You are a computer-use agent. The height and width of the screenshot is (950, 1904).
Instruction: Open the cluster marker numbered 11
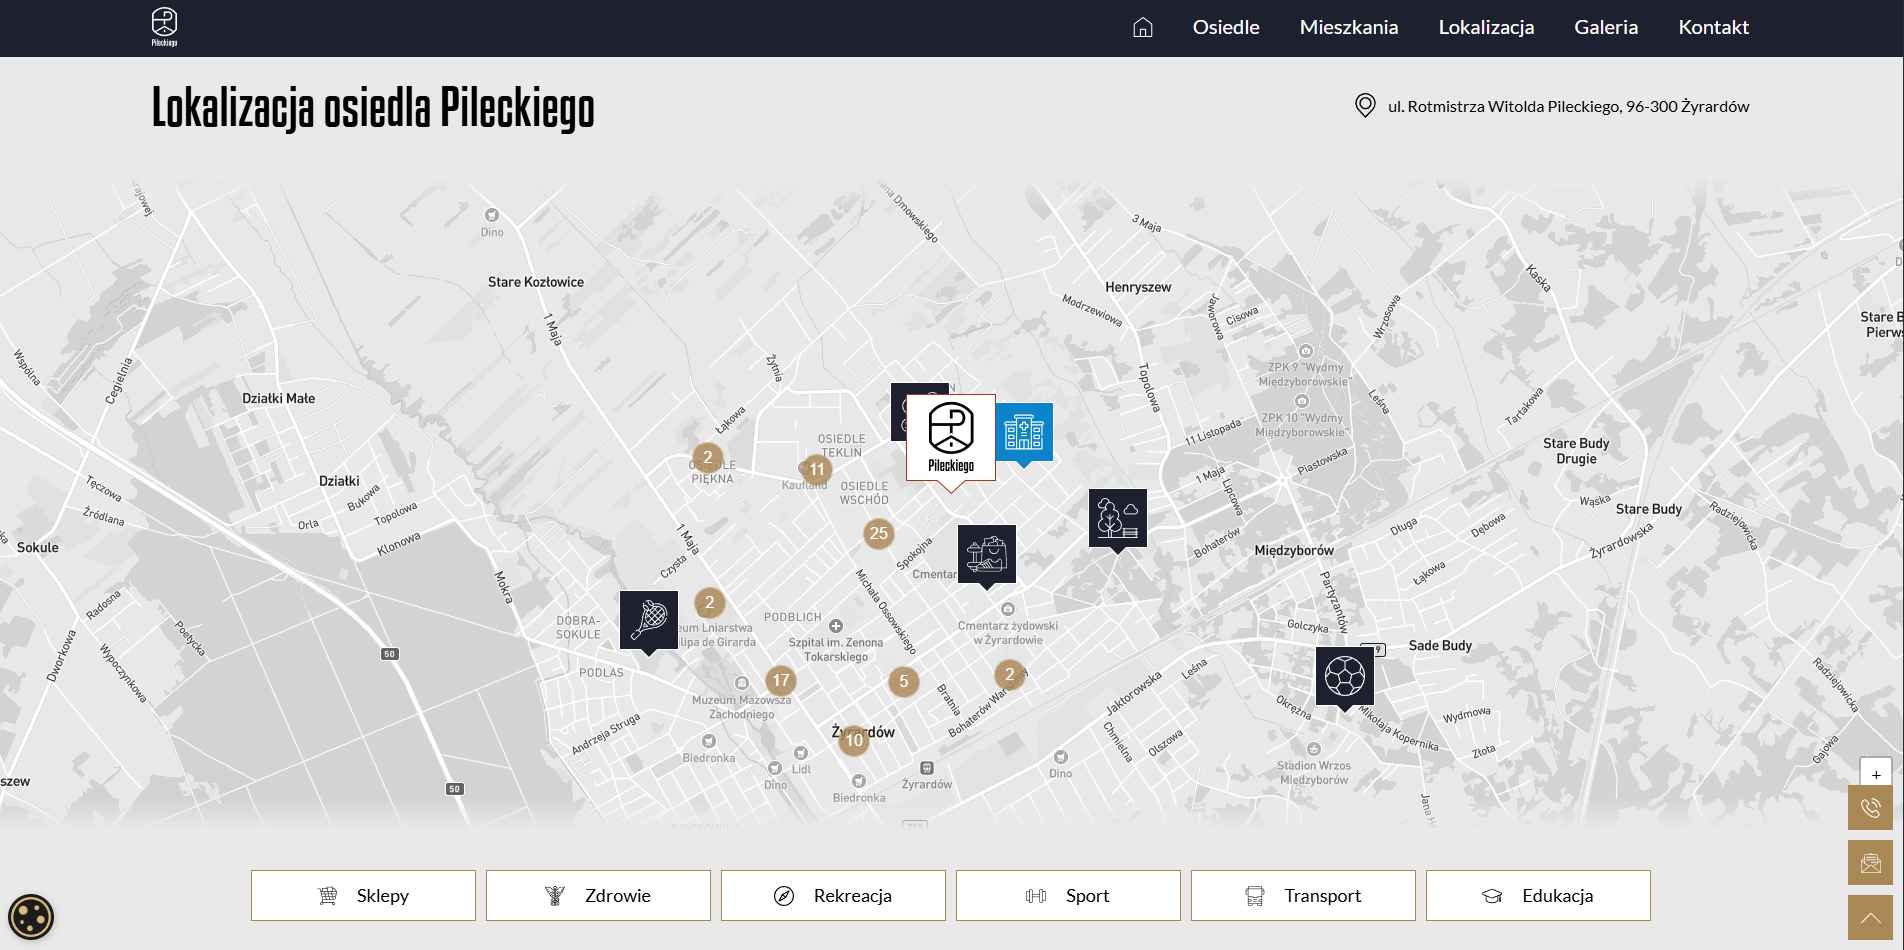click(x=817, y=470)
